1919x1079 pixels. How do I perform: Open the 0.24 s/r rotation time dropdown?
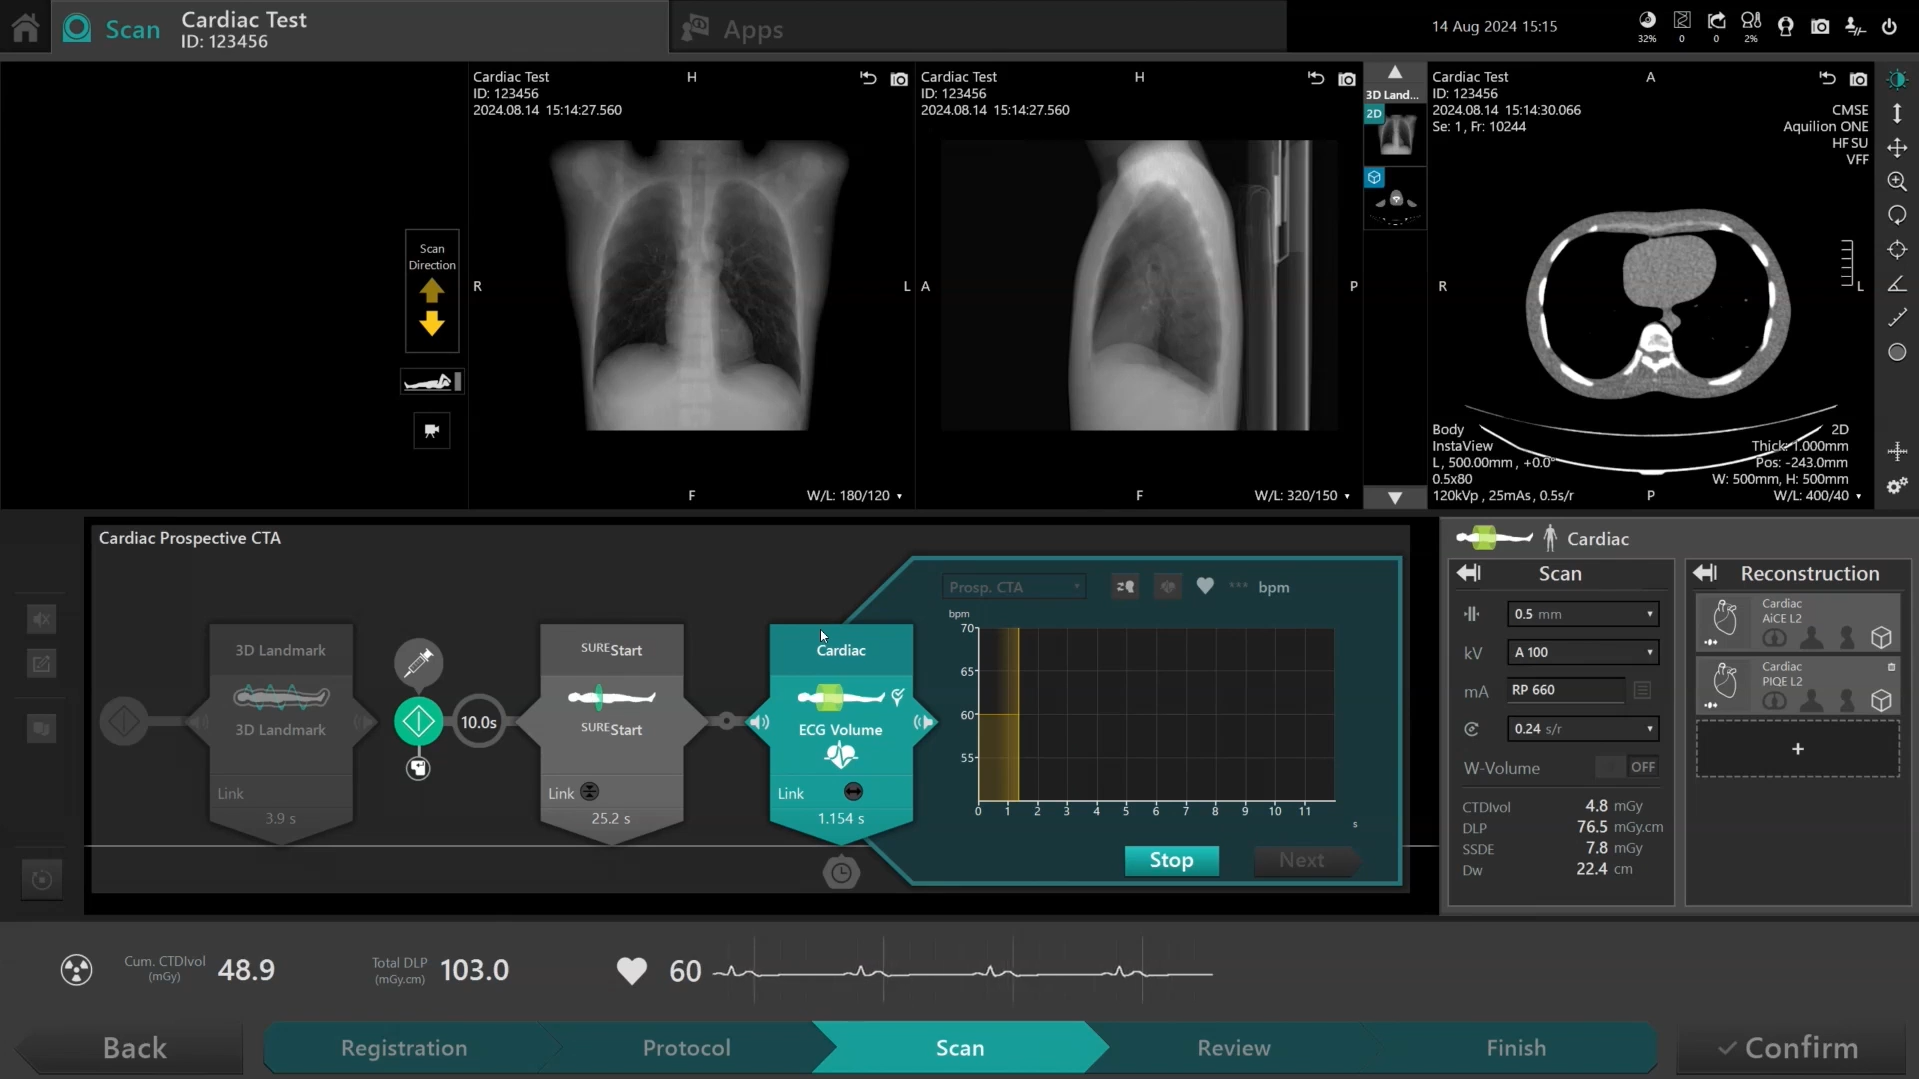1583,729
